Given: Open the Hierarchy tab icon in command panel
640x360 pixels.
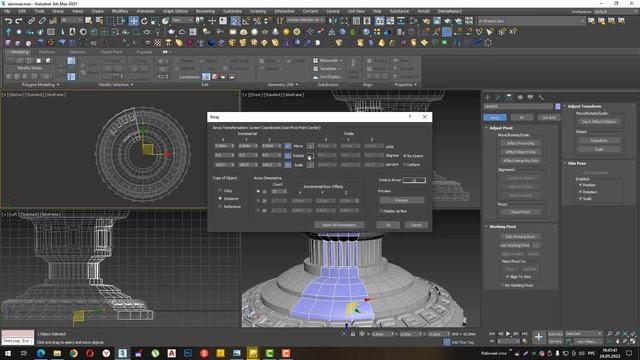Looking at the screenshot, I should (x=509, y=97).
